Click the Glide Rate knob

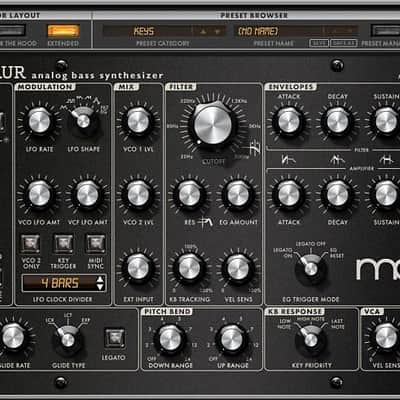tap(13, 337)
